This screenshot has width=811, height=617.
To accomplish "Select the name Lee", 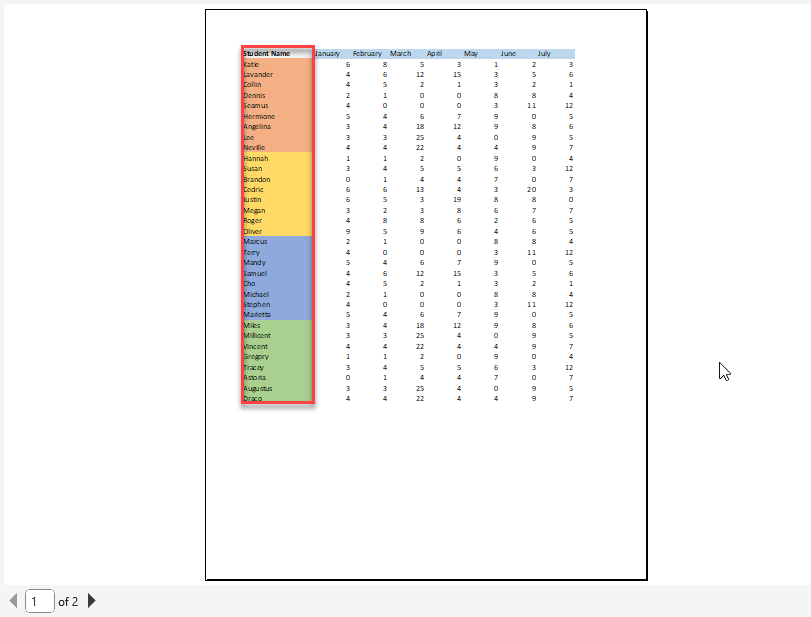I will (x=249, y=138).
